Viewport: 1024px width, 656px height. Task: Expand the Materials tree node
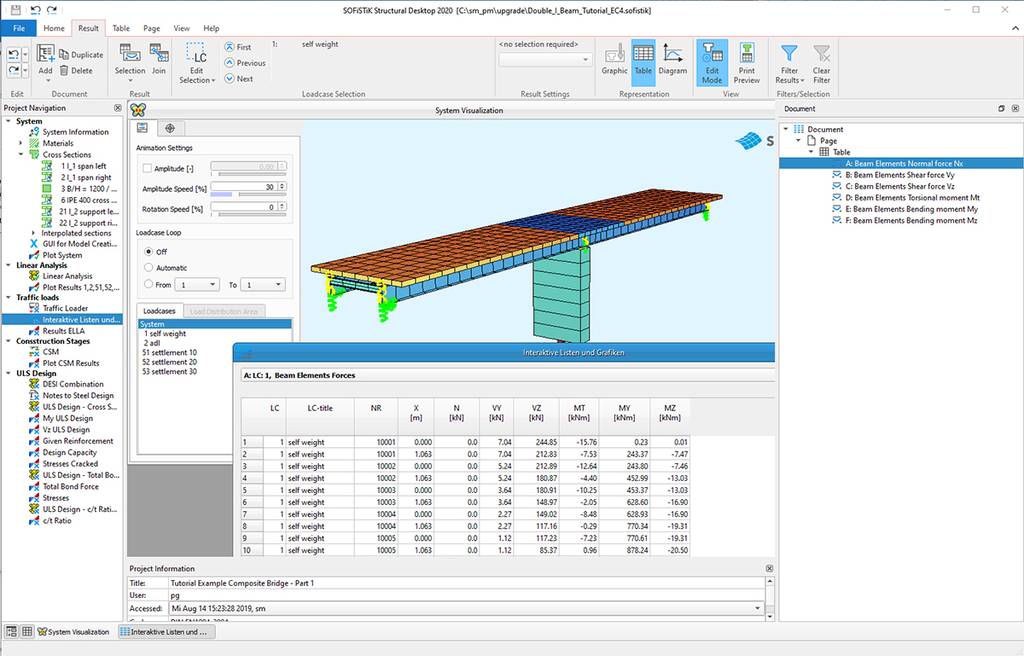click(21, 143)
